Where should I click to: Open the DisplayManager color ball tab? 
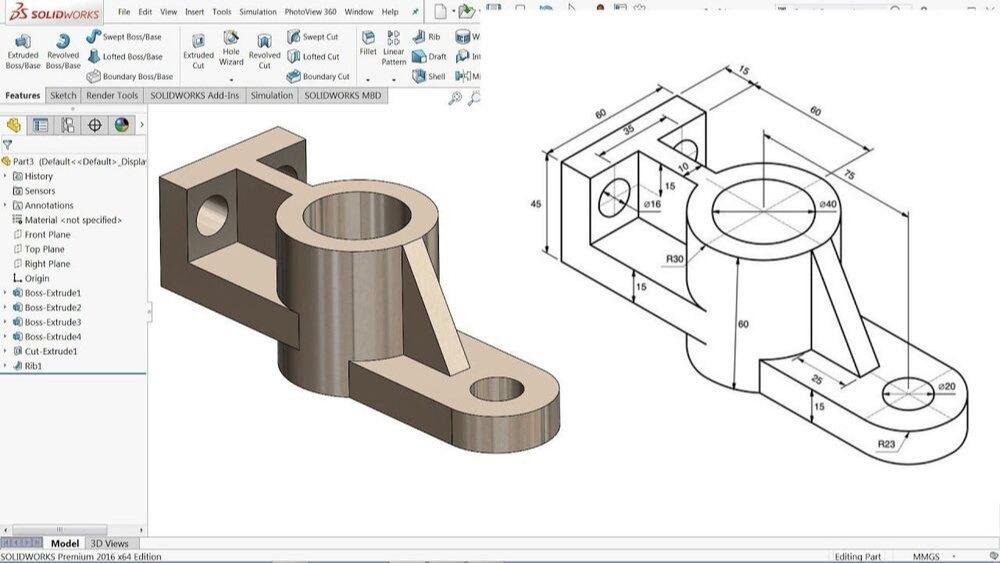coord(121,125)
